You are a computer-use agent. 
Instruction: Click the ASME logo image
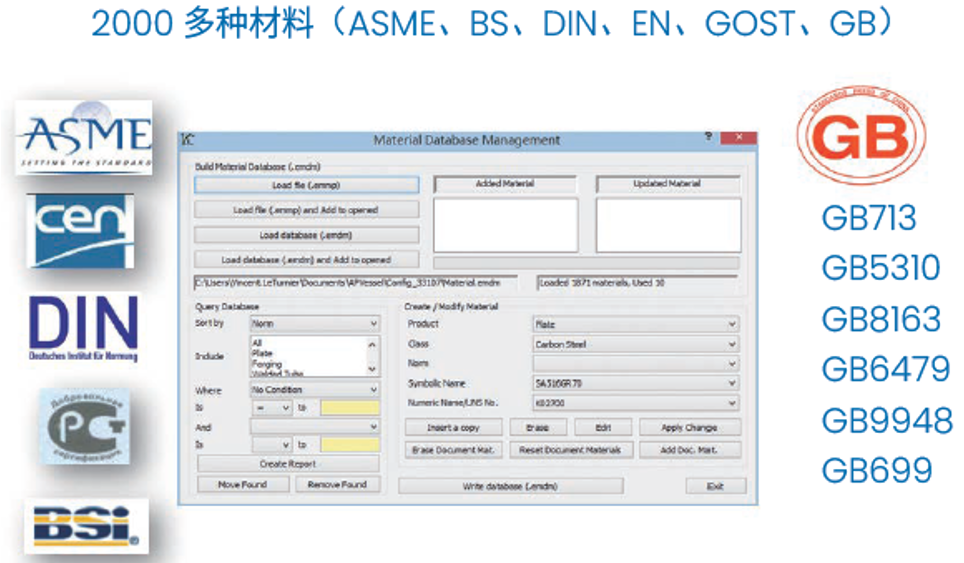(84, 138)
